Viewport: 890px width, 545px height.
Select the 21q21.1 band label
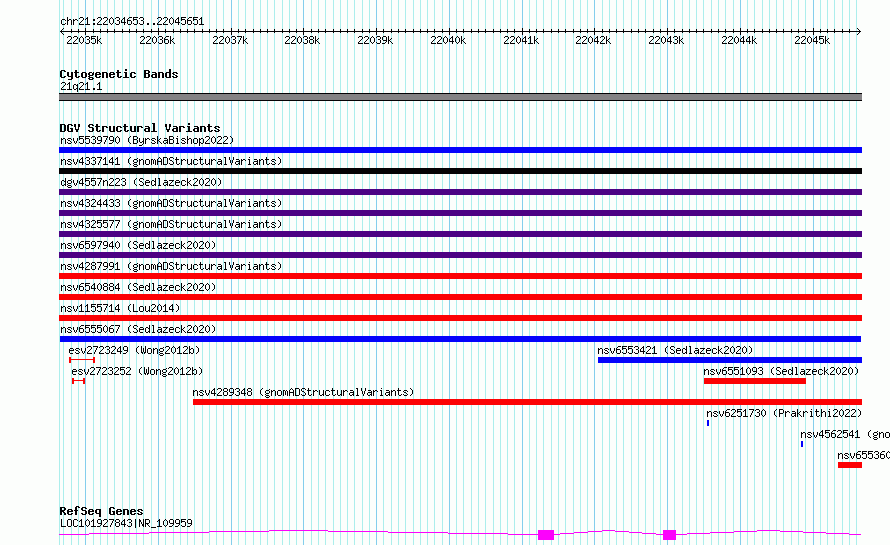coord(81,86)
